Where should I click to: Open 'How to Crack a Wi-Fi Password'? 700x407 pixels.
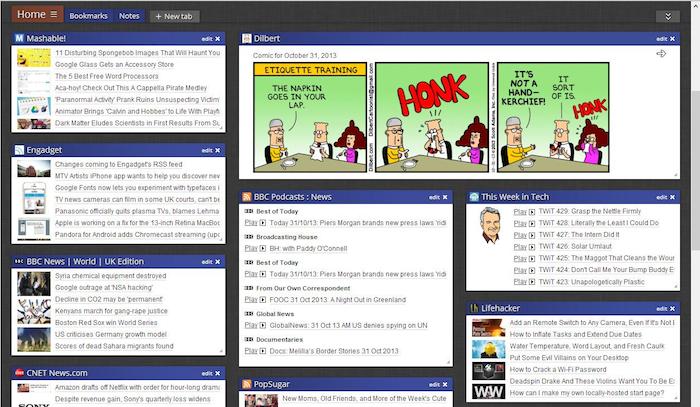pyautogui.click(x=558, y=370)
